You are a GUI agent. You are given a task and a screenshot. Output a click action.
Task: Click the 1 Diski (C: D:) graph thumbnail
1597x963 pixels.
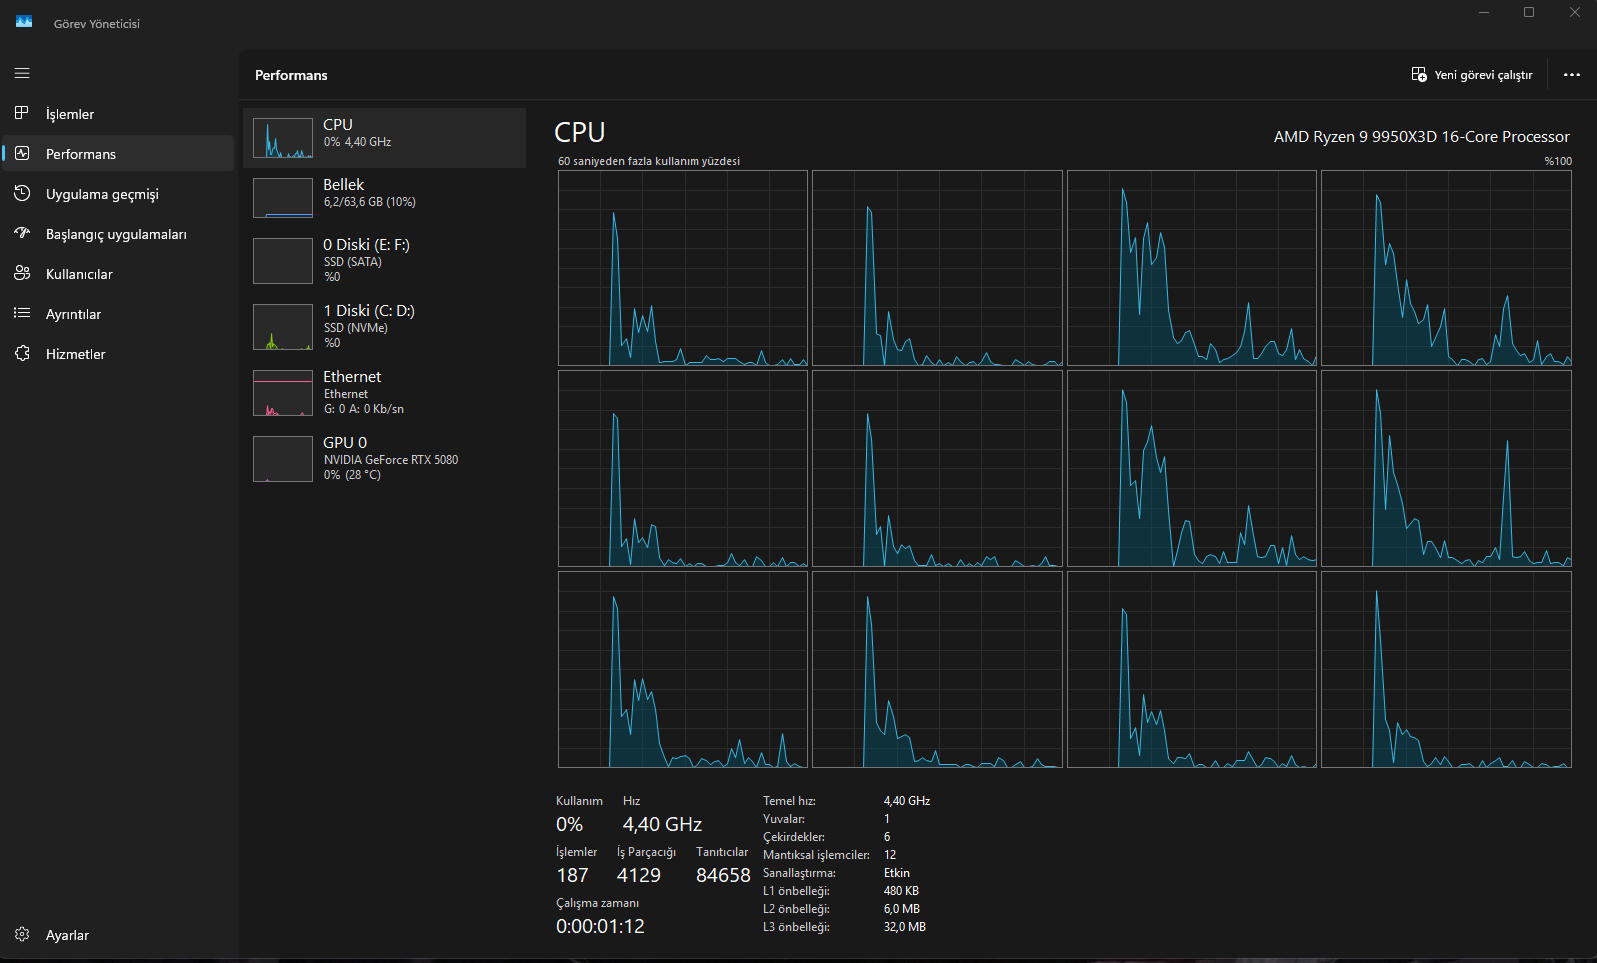[283, 327]
